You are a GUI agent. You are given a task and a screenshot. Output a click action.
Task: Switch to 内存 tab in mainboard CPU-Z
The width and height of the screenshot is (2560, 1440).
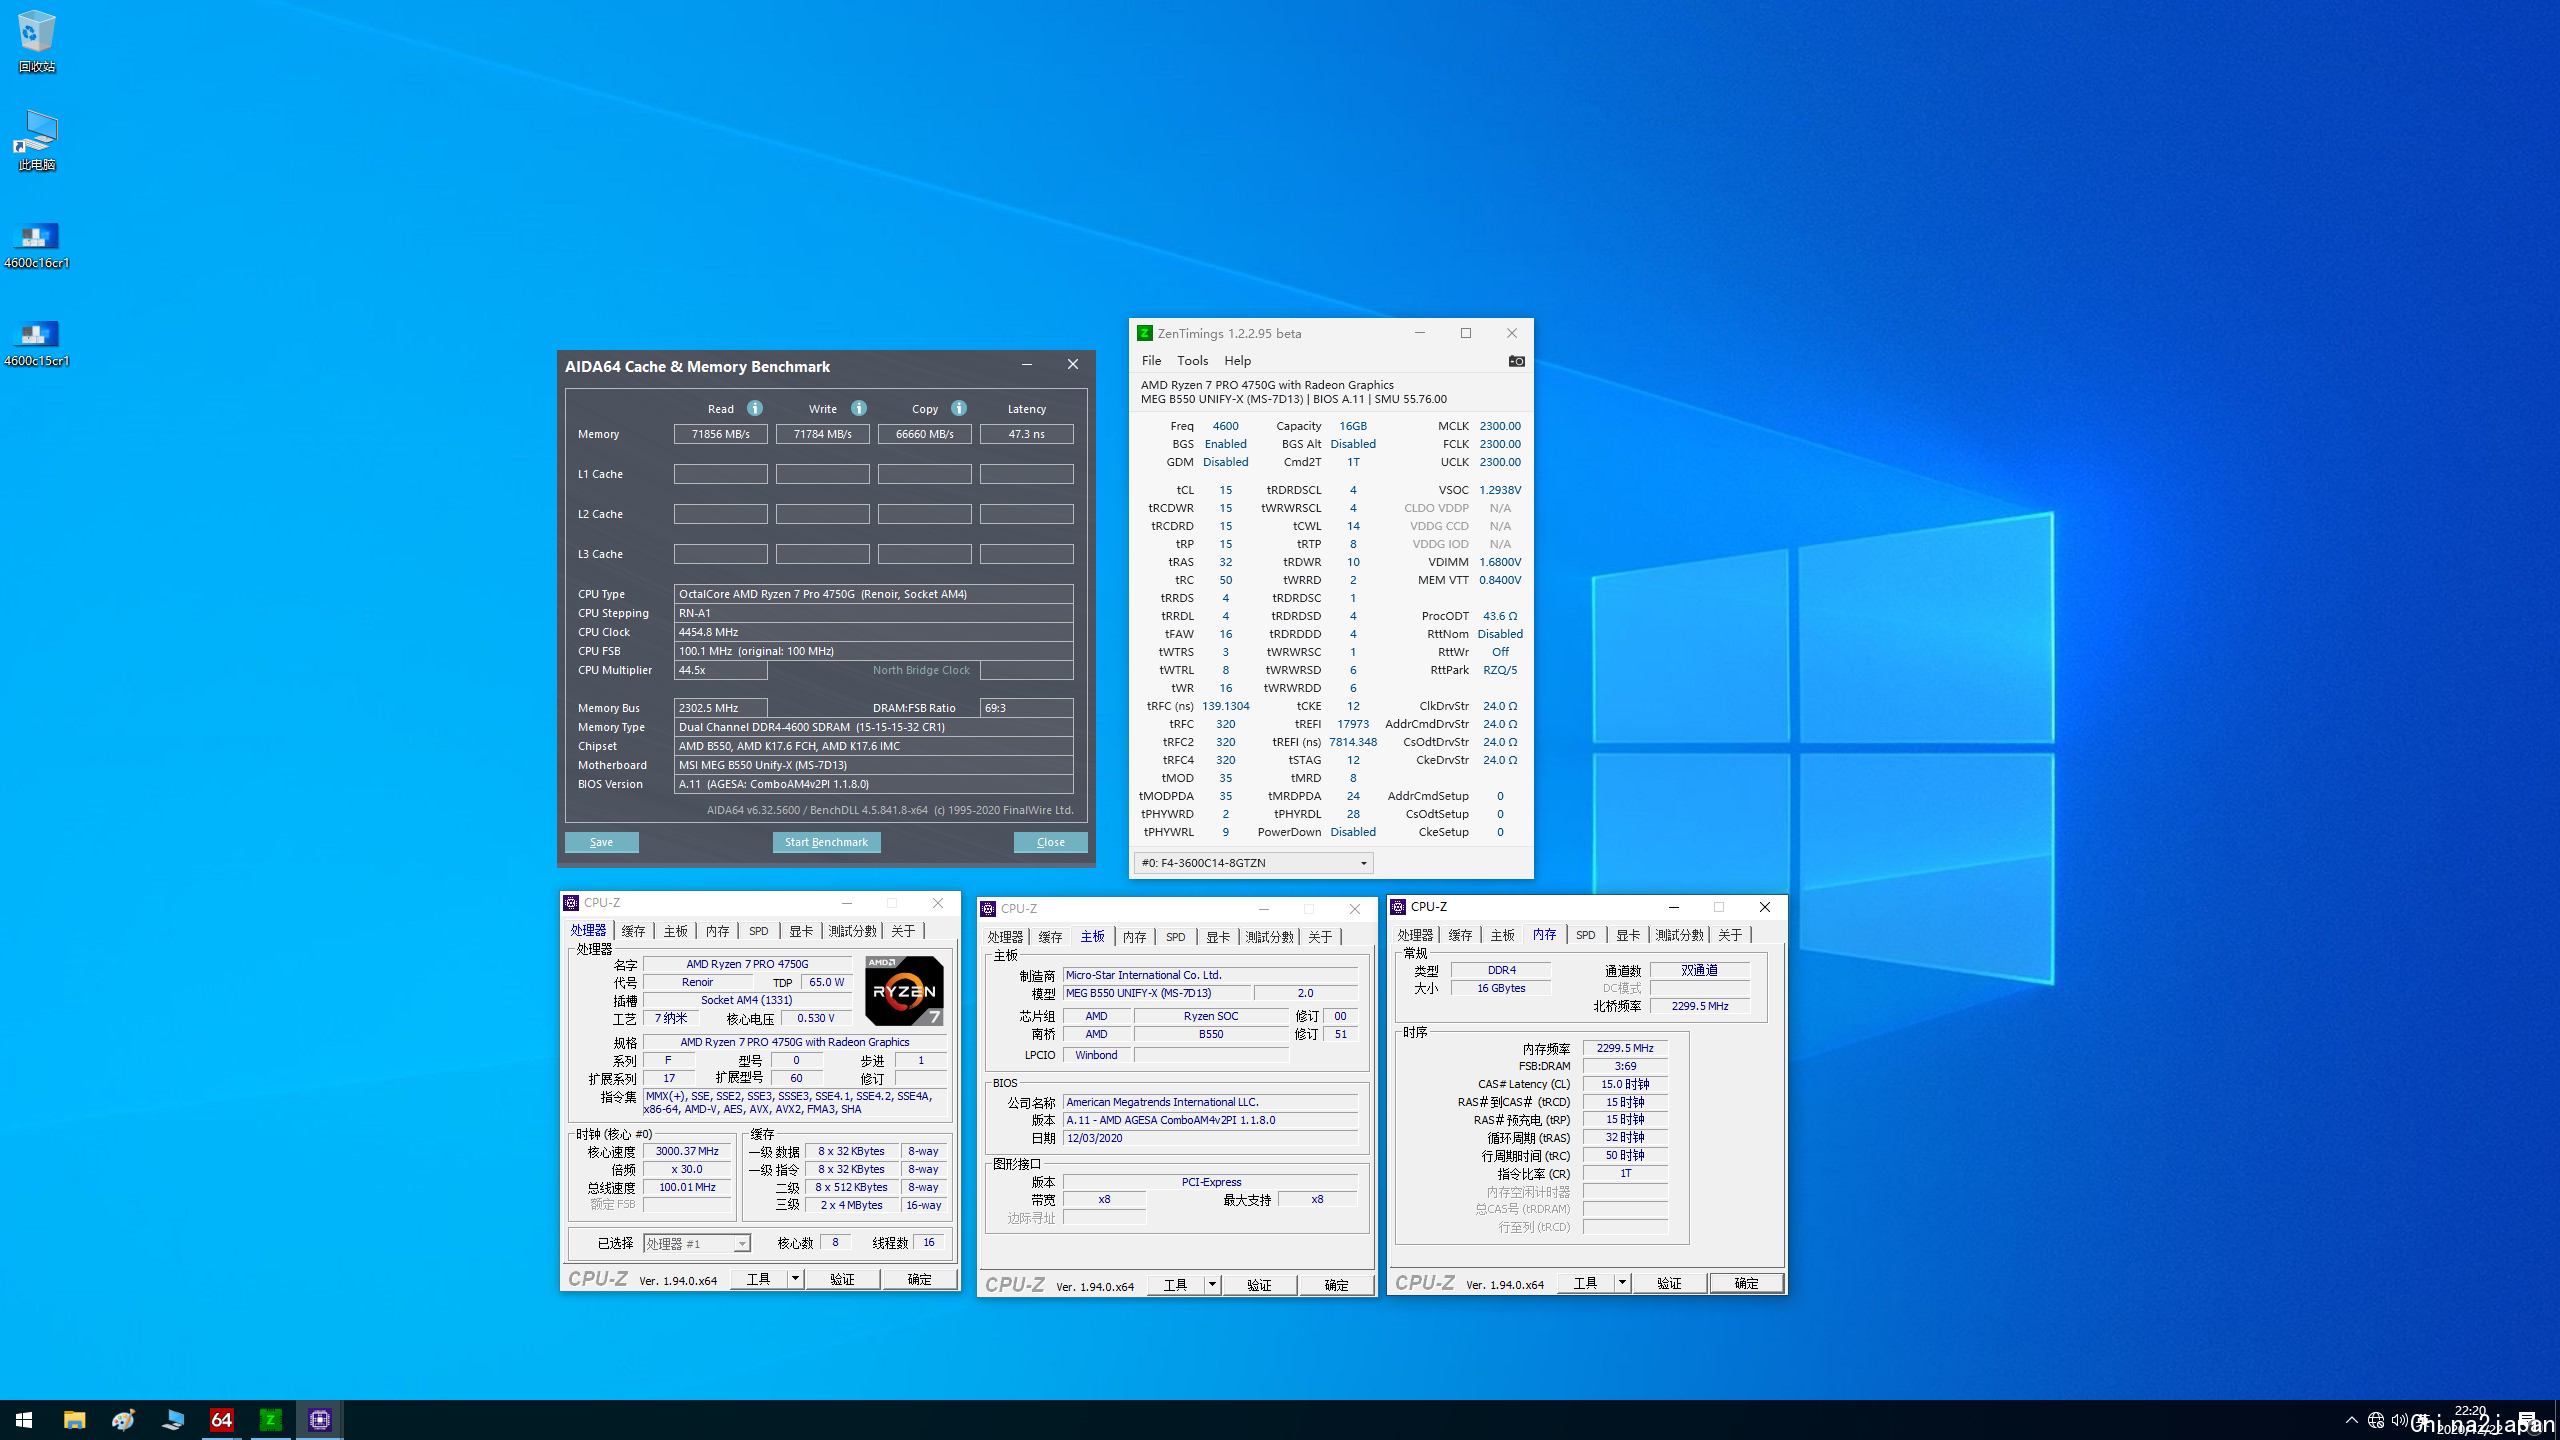point(1134,937)
